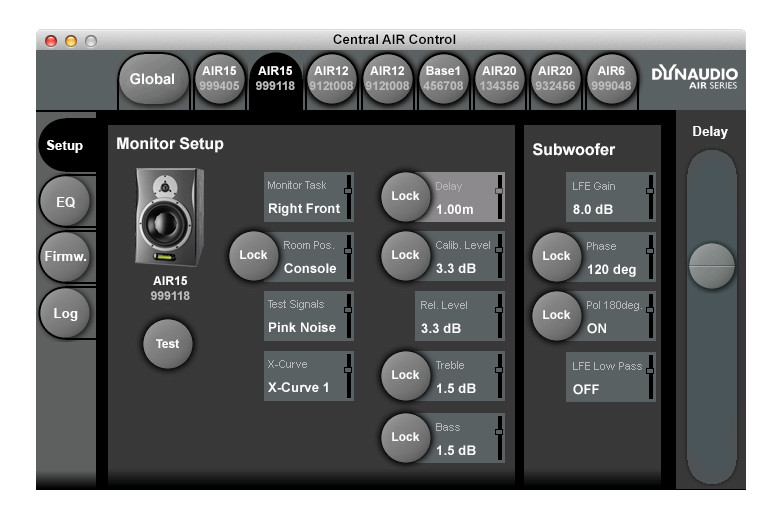Open the Log side tab
779x524 pixels.
[65, 313]
